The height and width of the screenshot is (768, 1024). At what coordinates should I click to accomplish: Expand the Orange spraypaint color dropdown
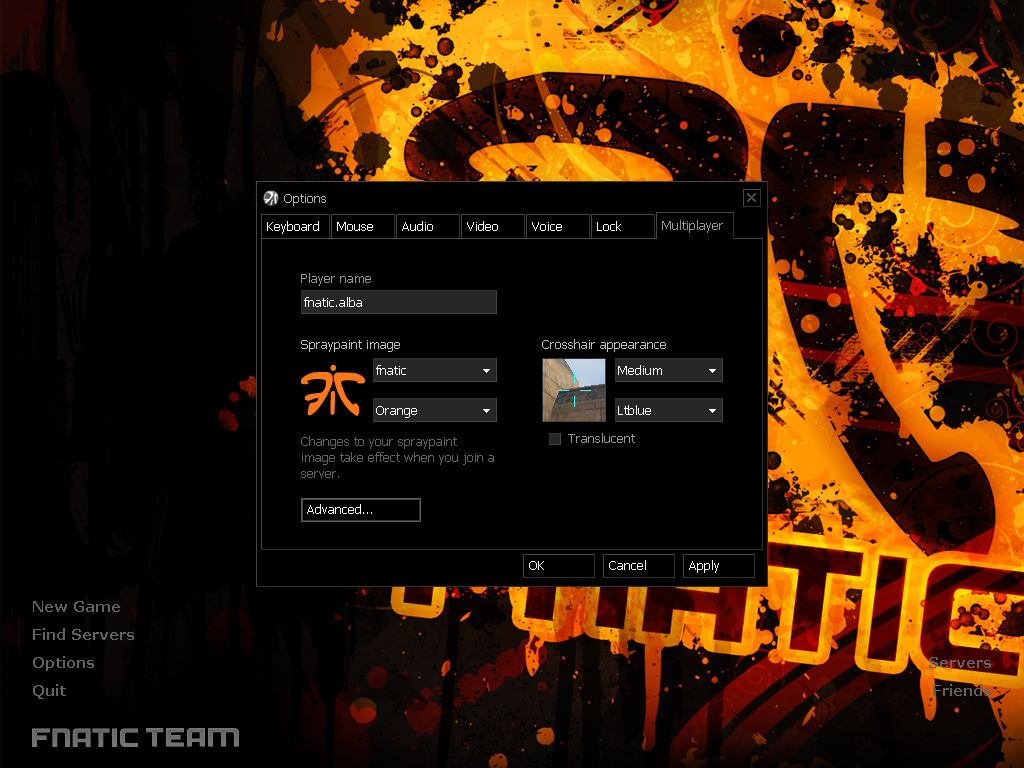(x=434, y=411)
